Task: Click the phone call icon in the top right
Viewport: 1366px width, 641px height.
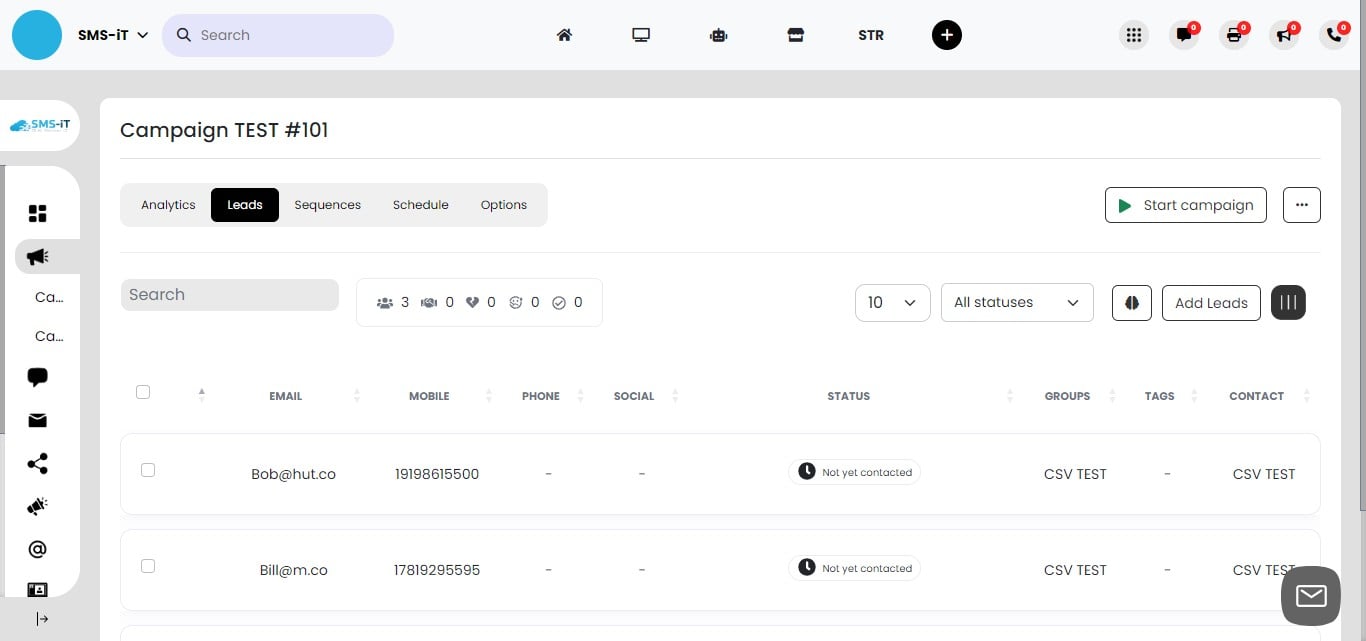Action: click(x=1334, y=35)
